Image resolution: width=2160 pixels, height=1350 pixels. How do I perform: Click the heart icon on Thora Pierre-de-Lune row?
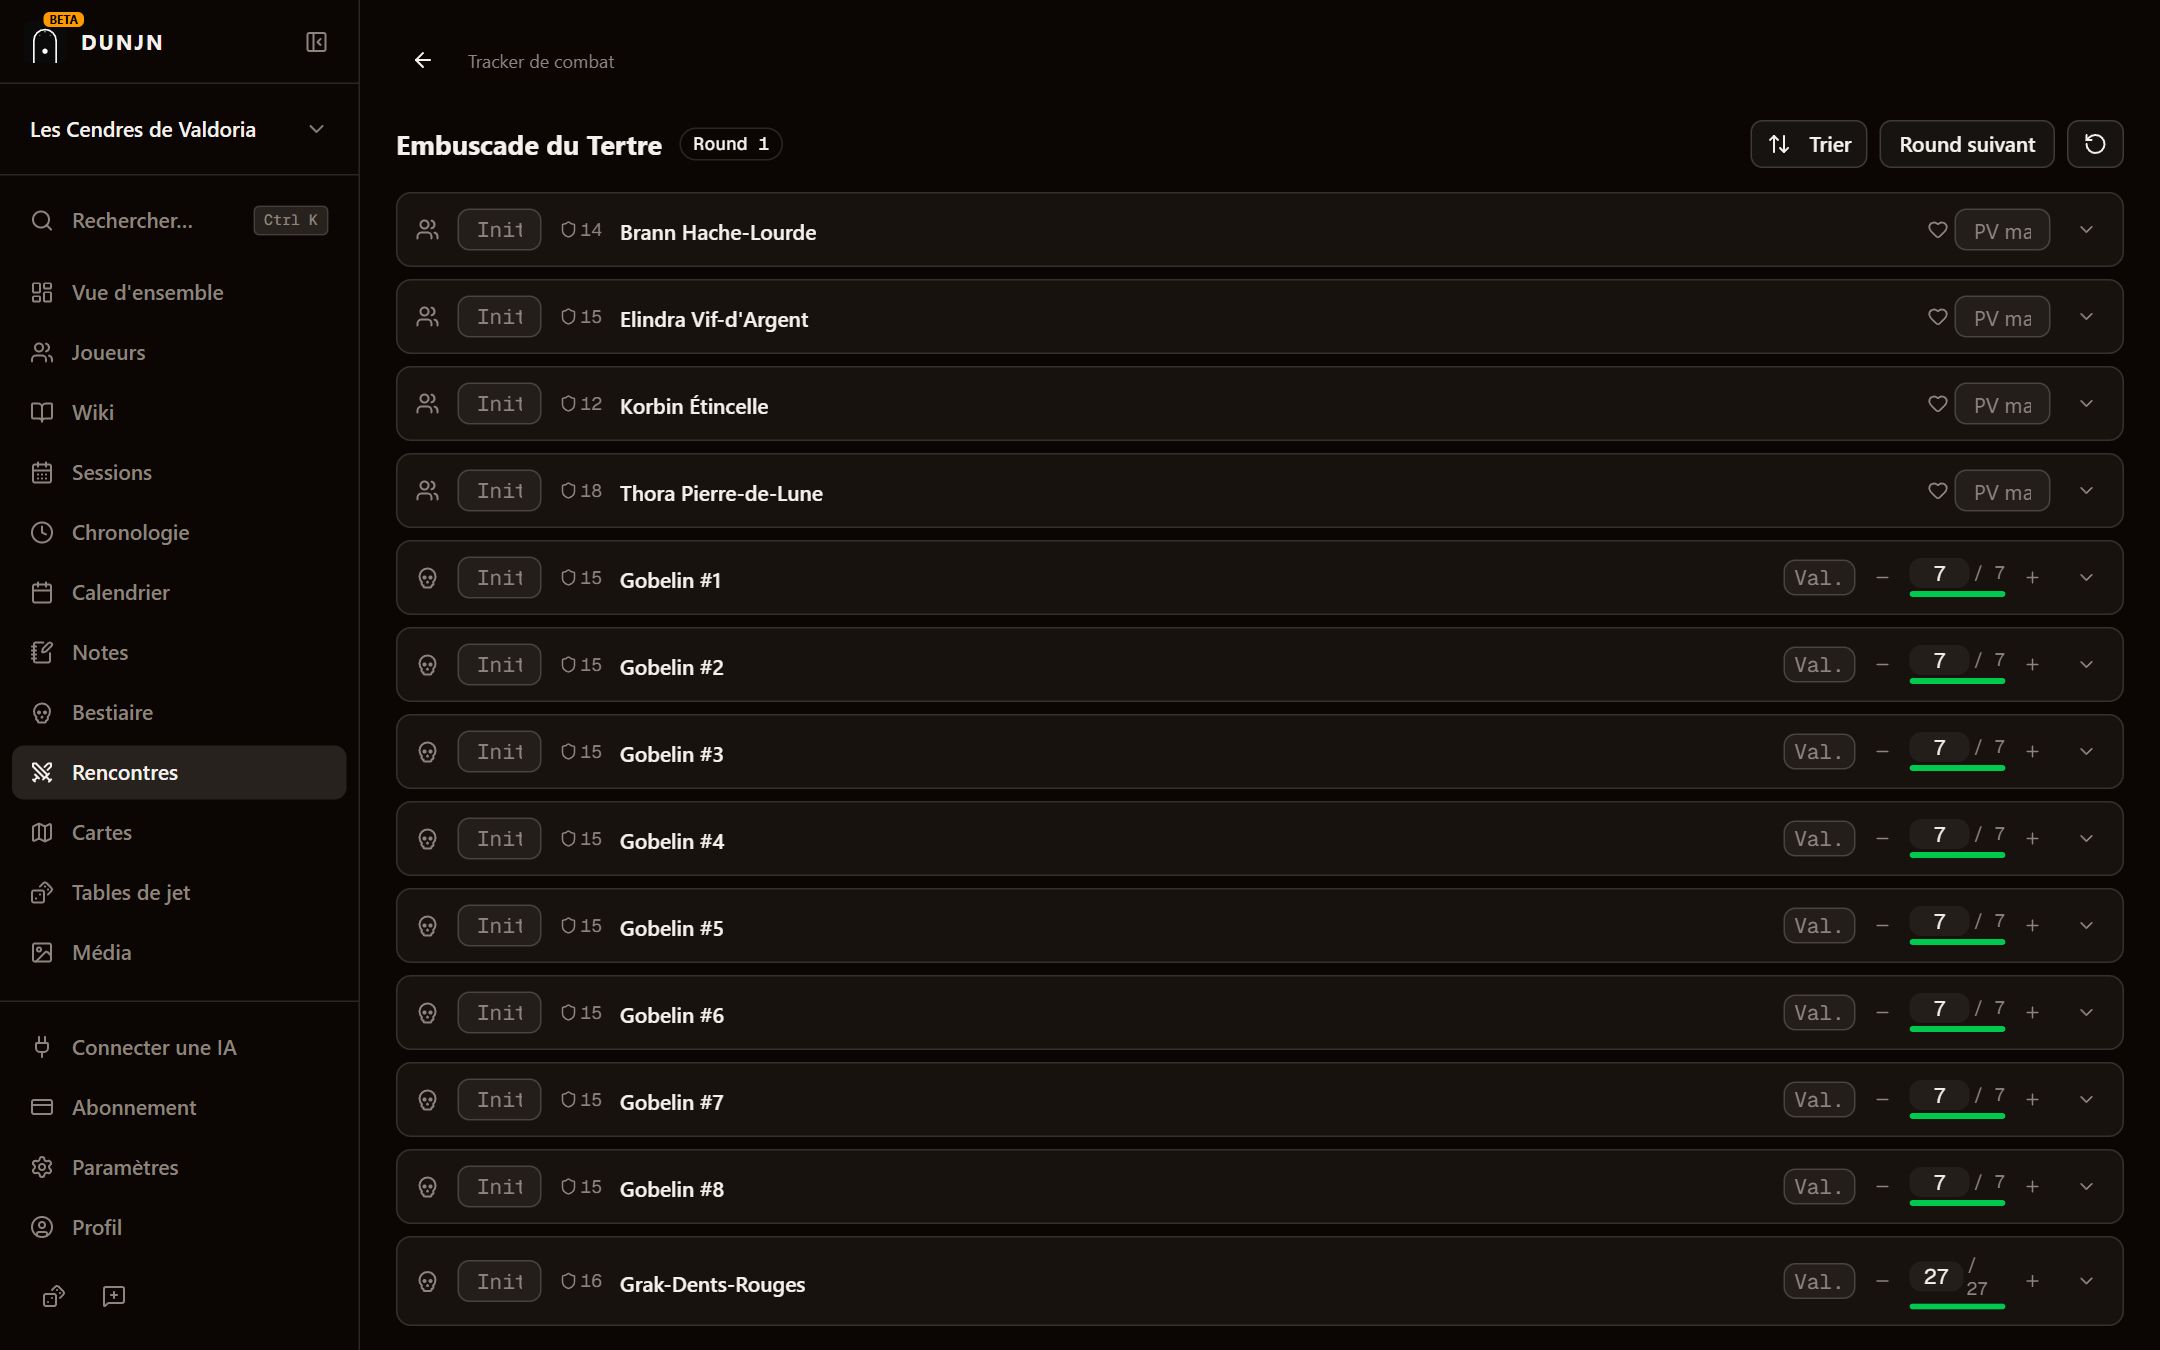click(1937, 491)
